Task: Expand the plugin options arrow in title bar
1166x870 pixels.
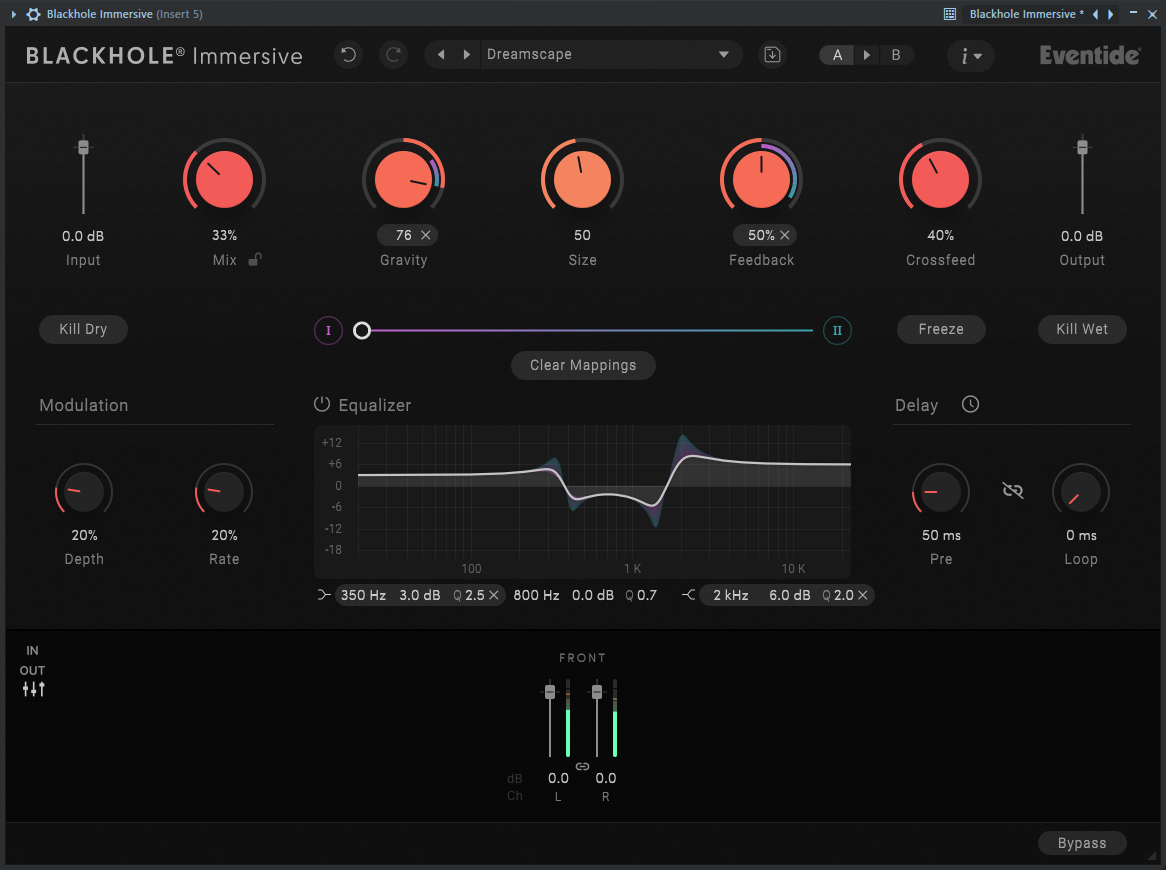Action: click(x=13, y=13)
